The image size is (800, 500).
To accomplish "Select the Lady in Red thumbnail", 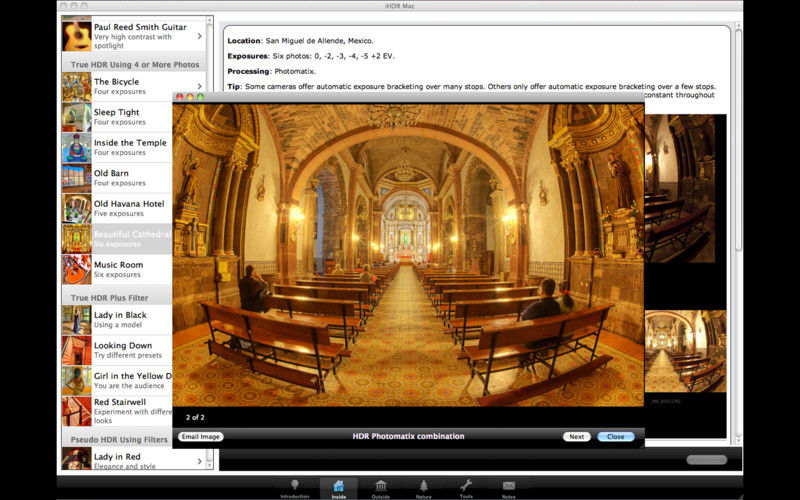I will [x=77, y=459].
